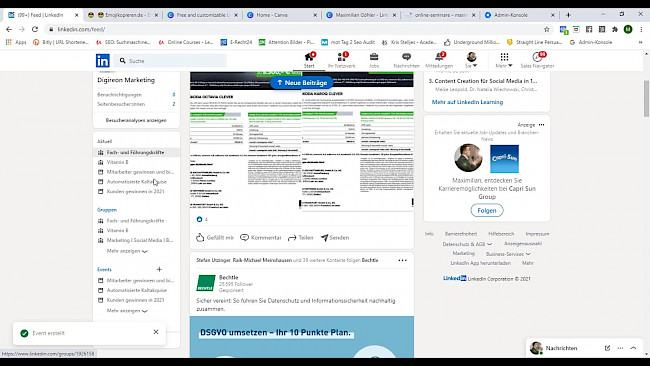The width and height of the screenshot is (650, 366).
Task: Open the Chrome three-dot menu
Action: click(641, 29)
